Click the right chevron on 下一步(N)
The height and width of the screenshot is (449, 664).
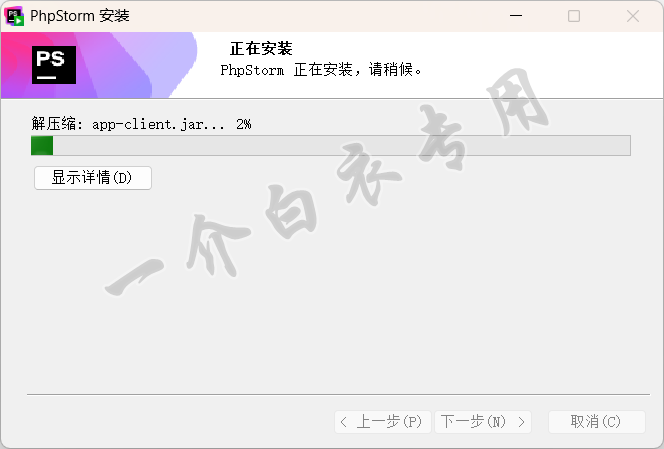[x=521, y=422]
